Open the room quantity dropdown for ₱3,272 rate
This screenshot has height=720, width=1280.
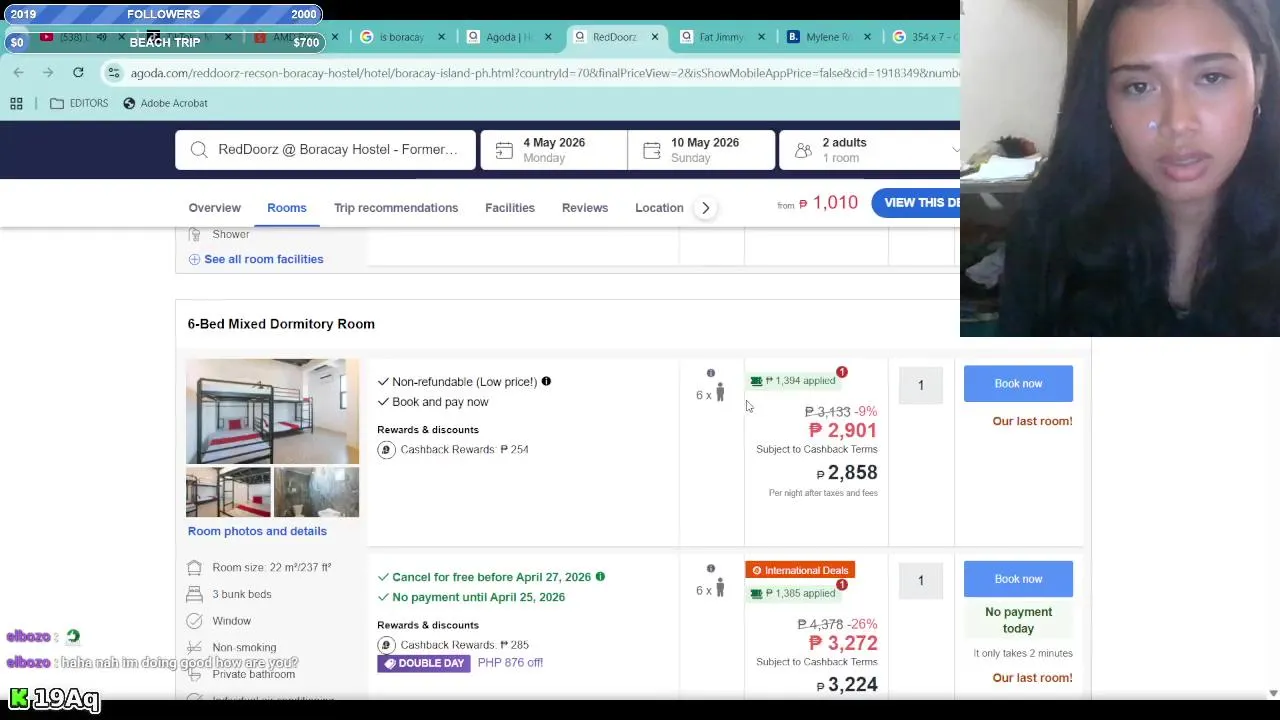tap(921, 581)
